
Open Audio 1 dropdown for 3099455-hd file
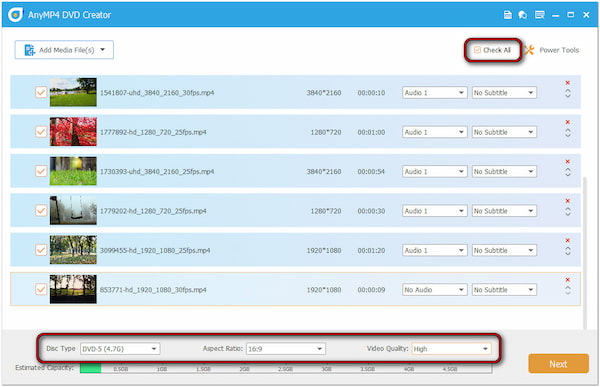pos(434,250)
